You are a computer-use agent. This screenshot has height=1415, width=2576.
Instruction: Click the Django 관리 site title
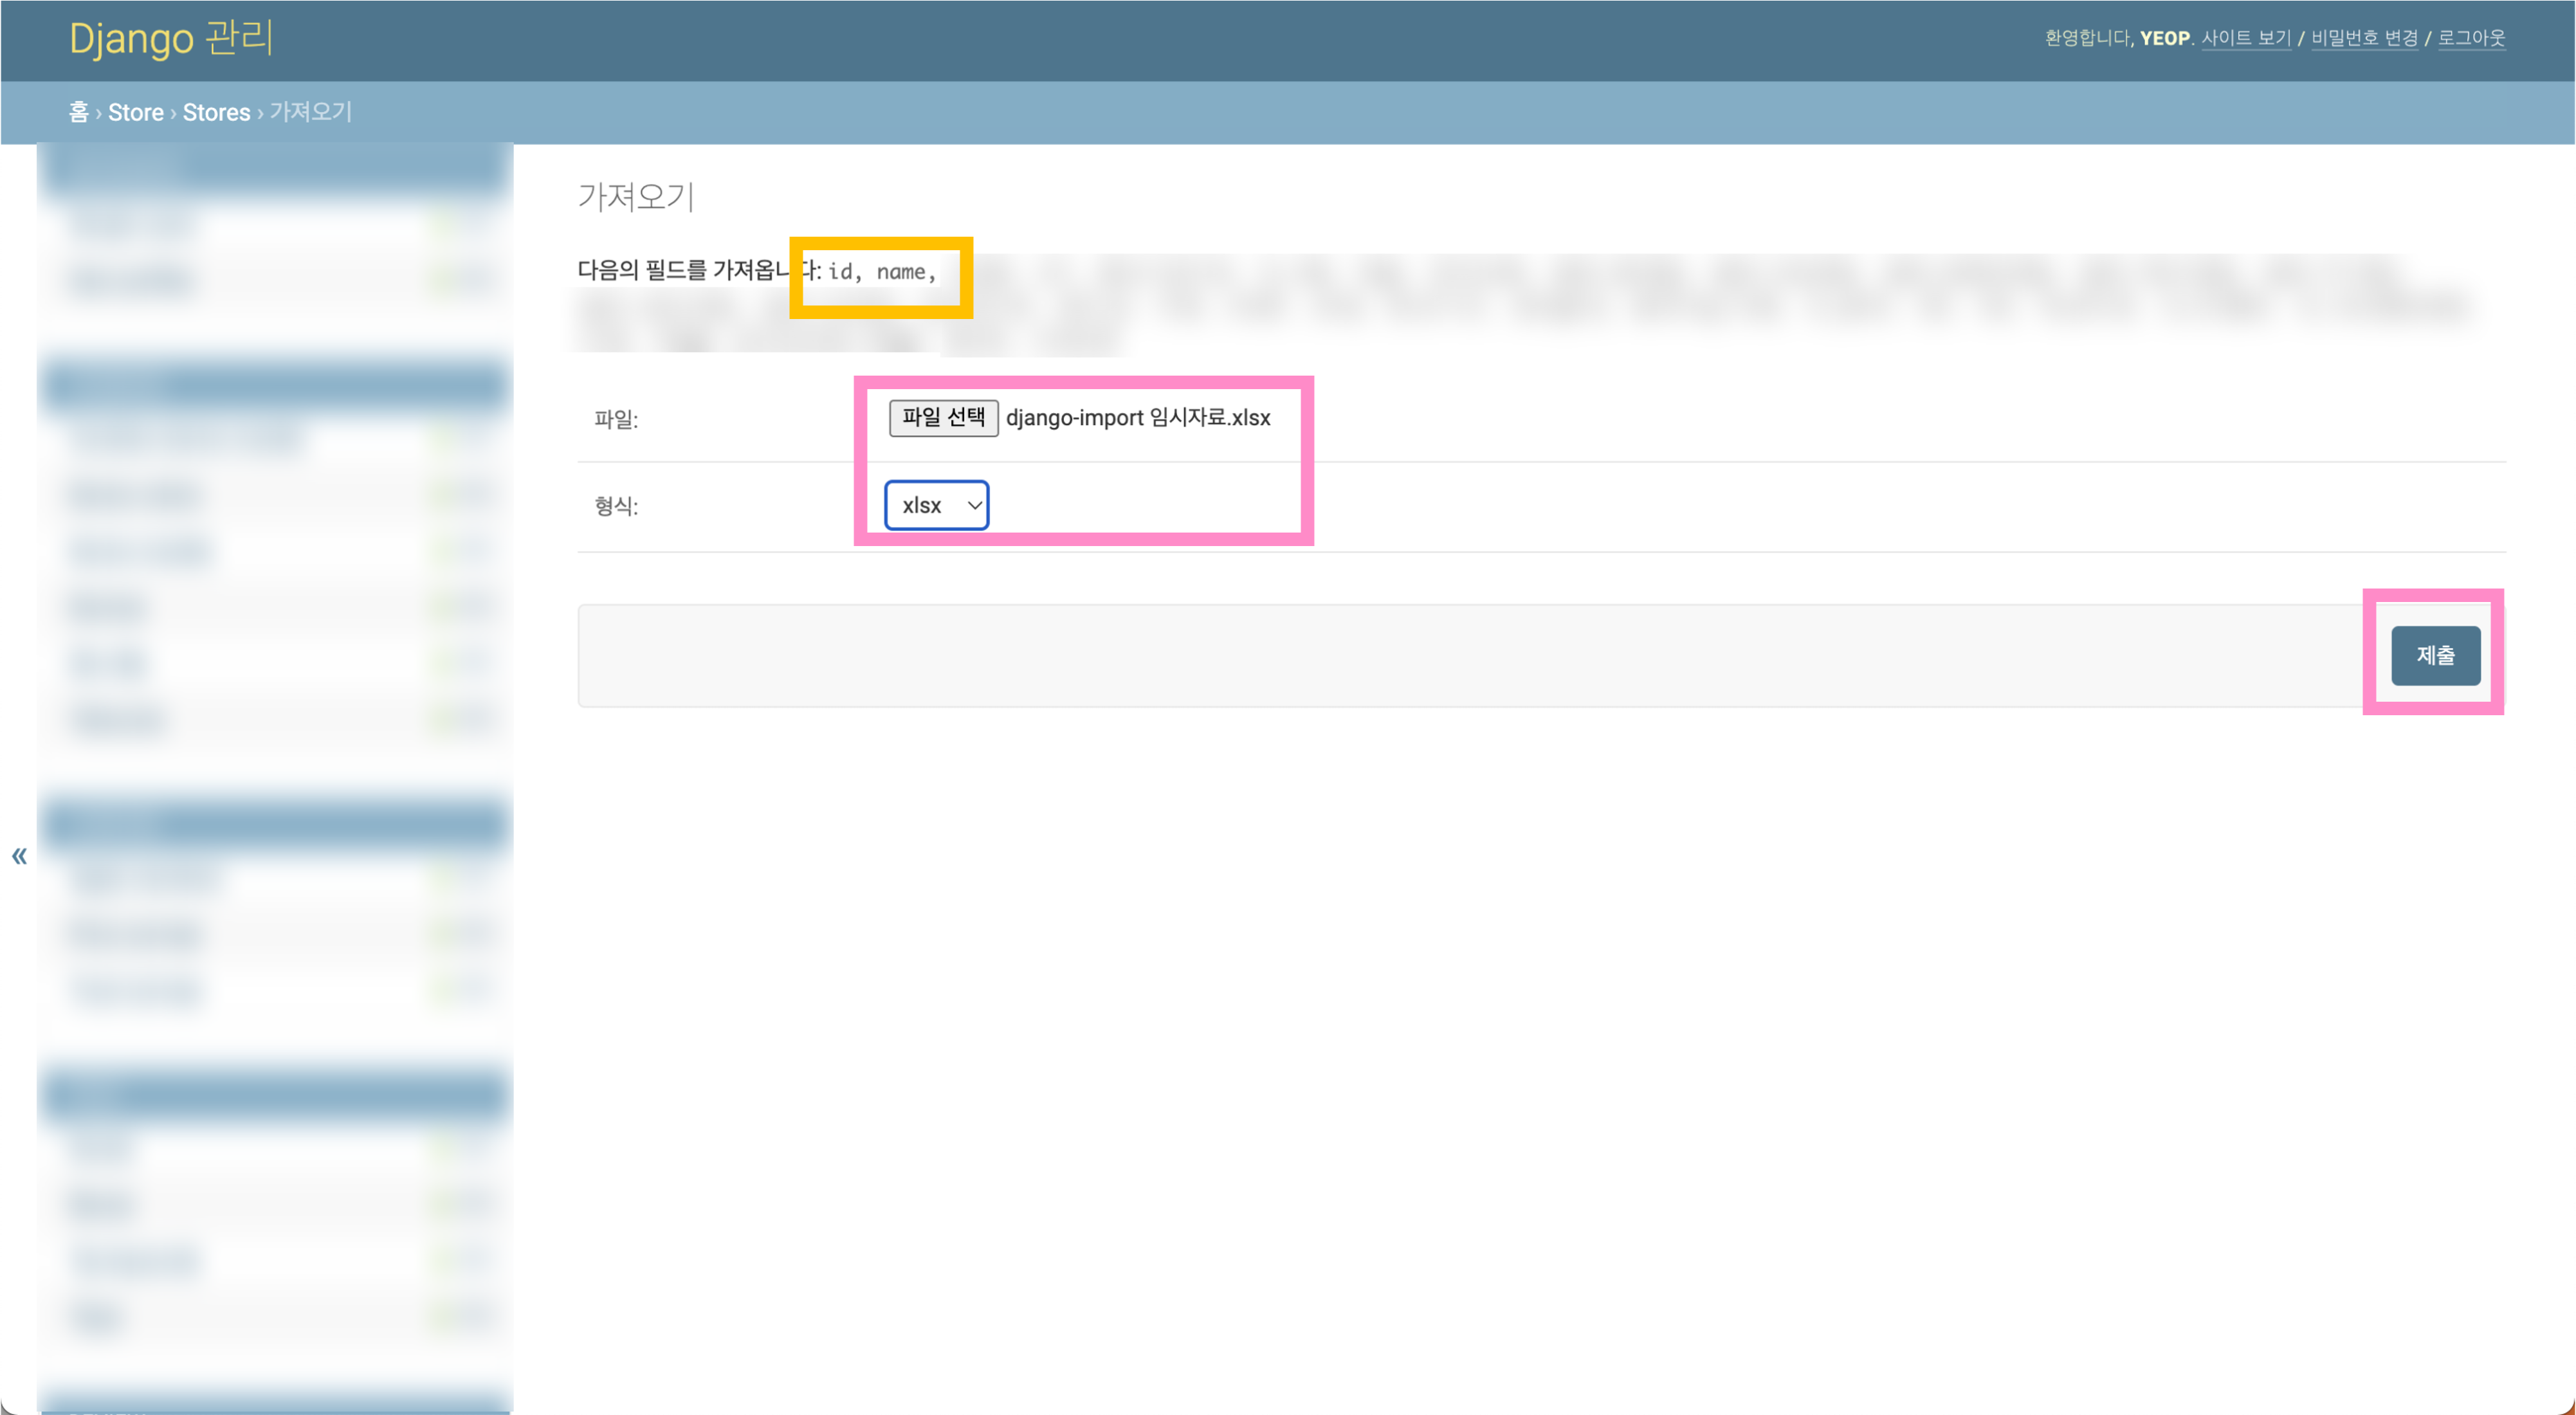(171, 39)
